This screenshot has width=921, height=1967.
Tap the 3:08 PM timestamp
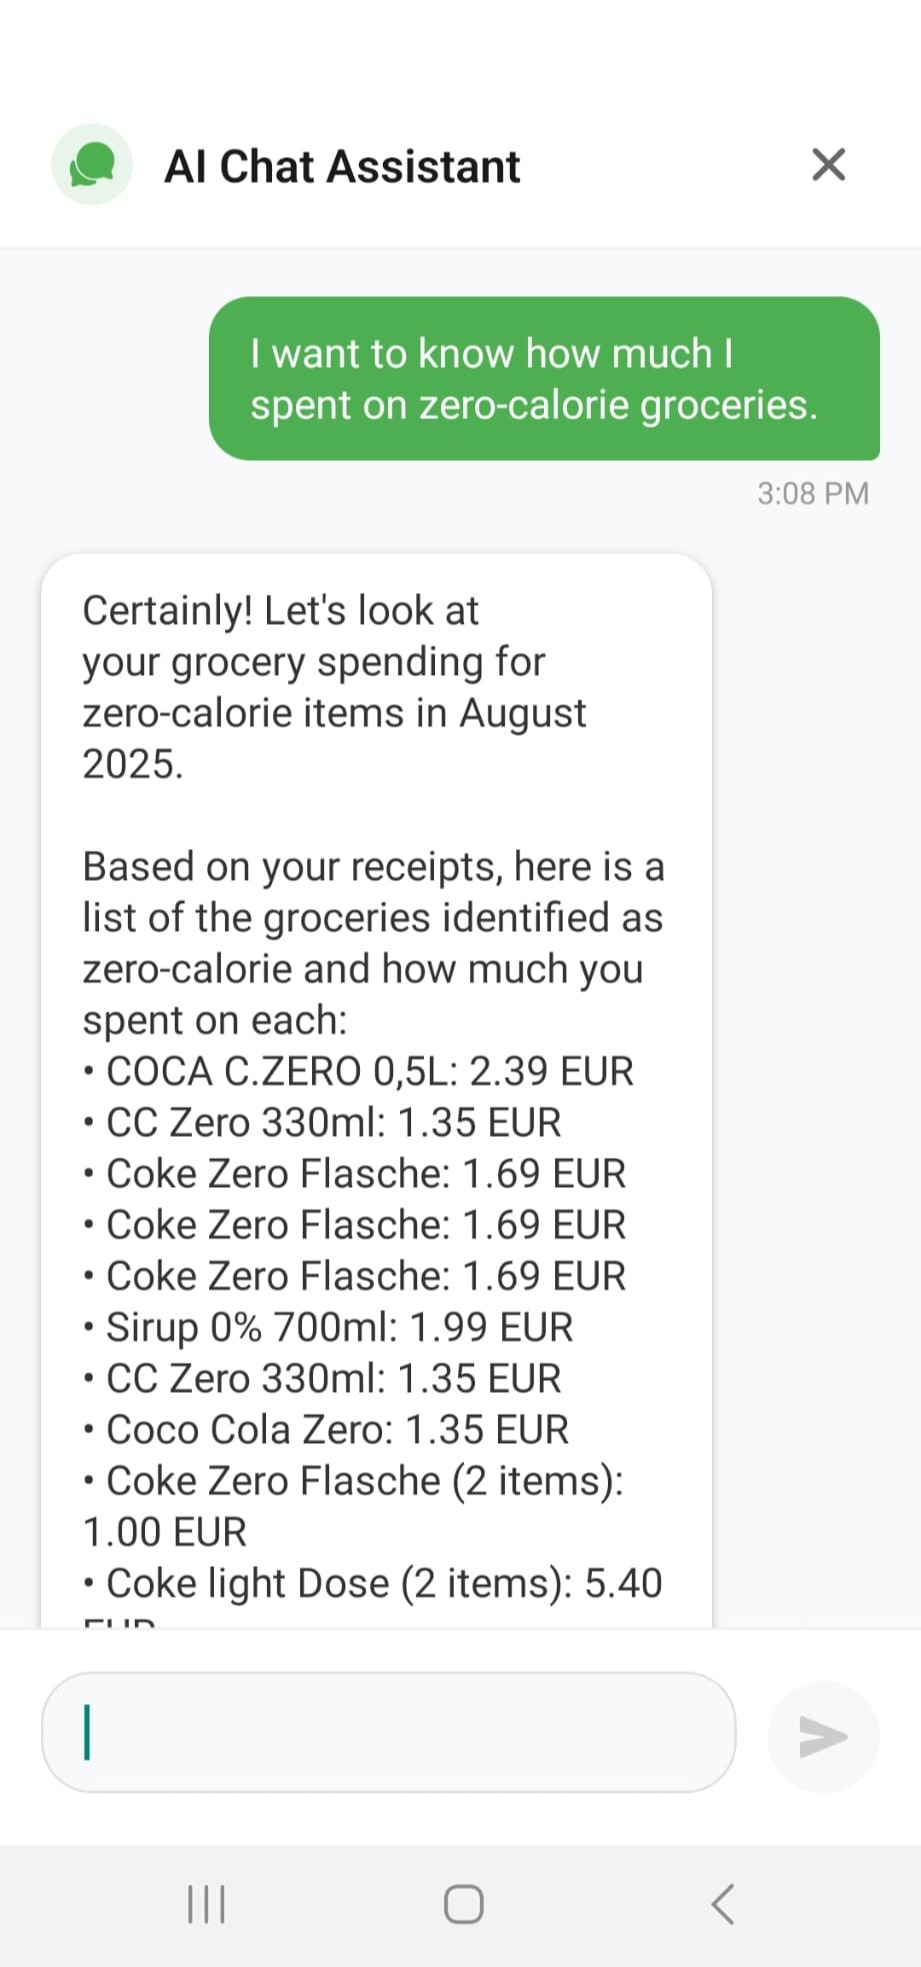(812, 493)
